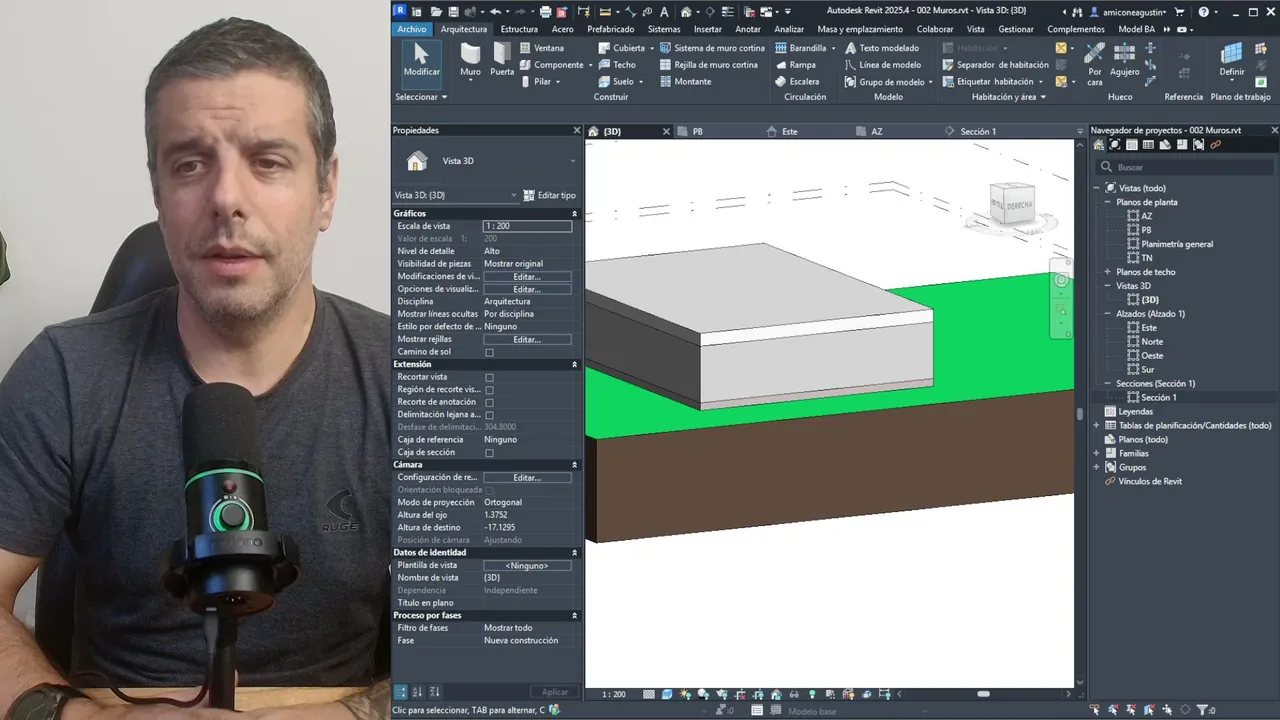
Task: Toggle Recorte de anotación checkbox
Action: pyautogui.click(x=489, y=402)
